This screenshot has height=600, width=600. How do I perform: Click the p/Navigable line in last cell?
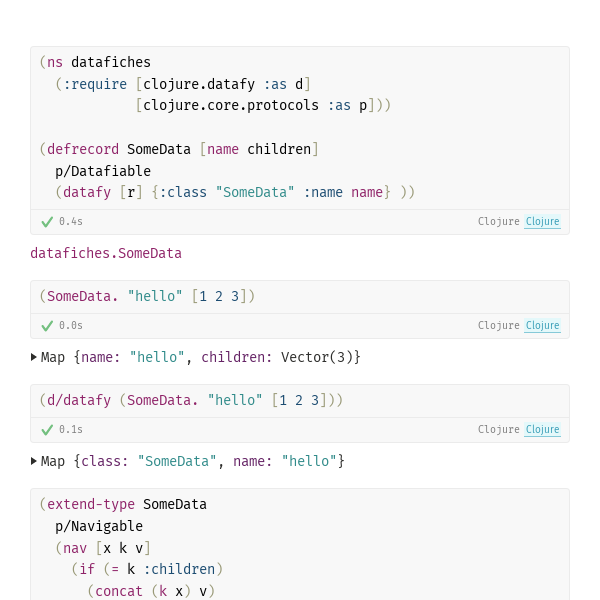point(99,527)
